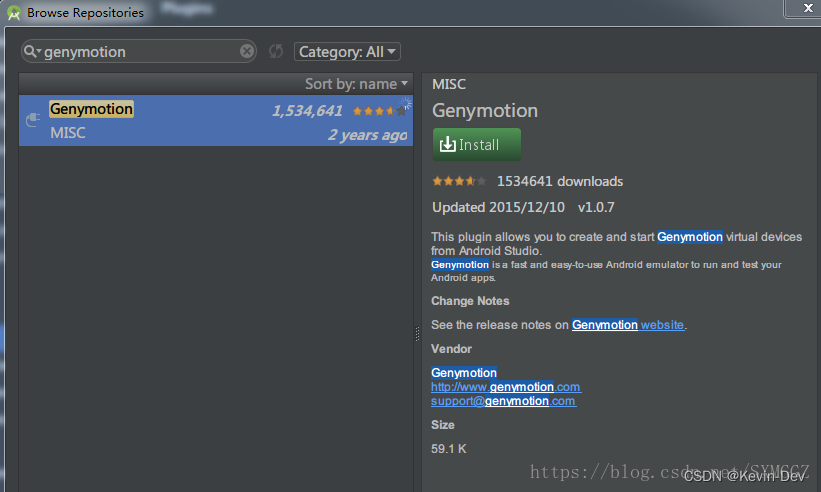The width and height of the screenshot is (821, 492).
Task: Select the Genymotion plugin list row
Action: pos(216,120)
